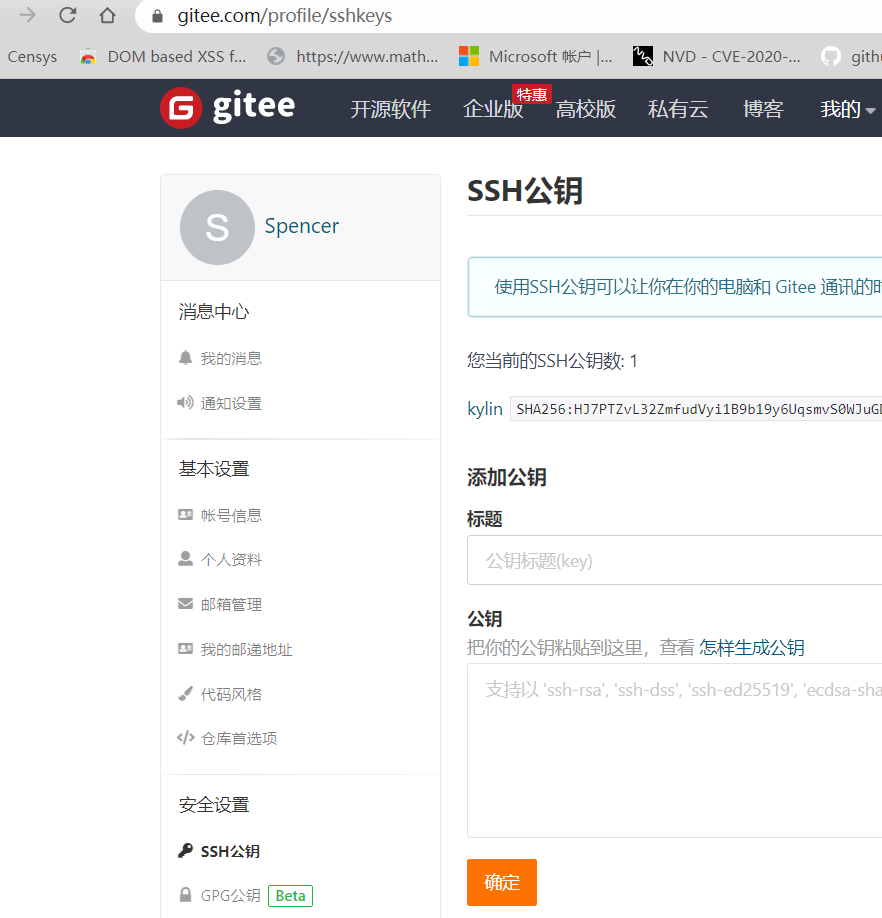Click the gitee wordmark text
Screen dimensions: 882x918
tap(253, 107)
